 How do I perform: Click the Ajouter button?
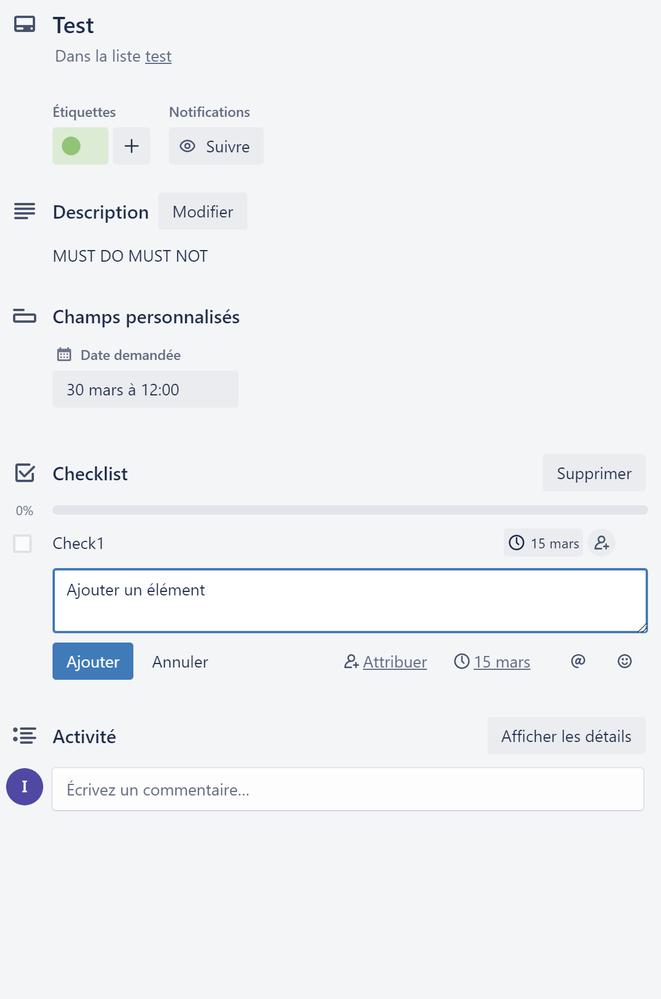click(x=93, y=661)
